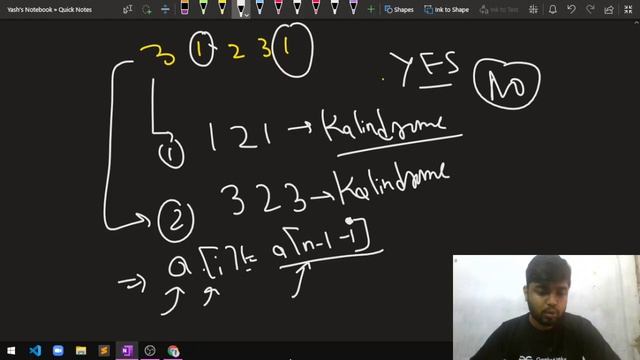The width and height of the screenshot is (640, 360).
Task: Select the green highlighter pen
Action: tap(203, 8)
